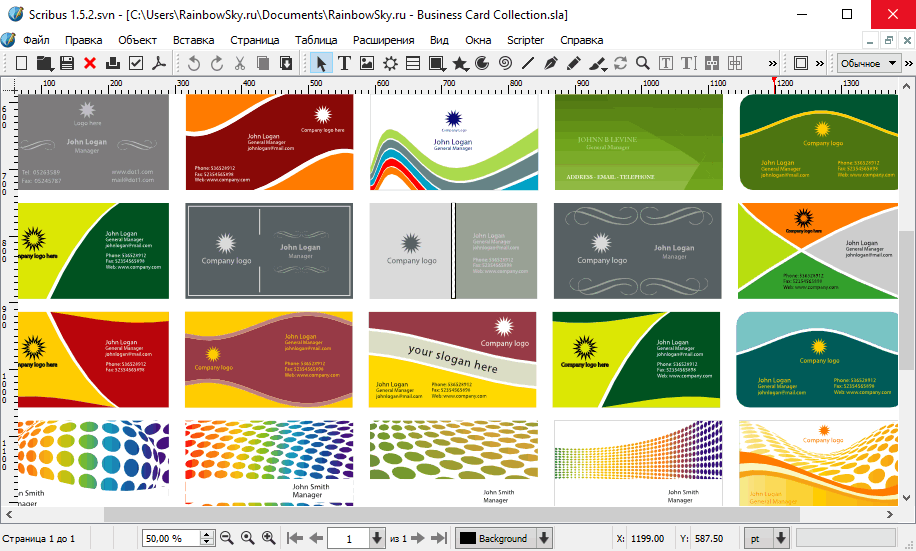Create a new document with the blank page icon
The height and width of the screenshot is (551, 916).
click(x=22, y=63)
